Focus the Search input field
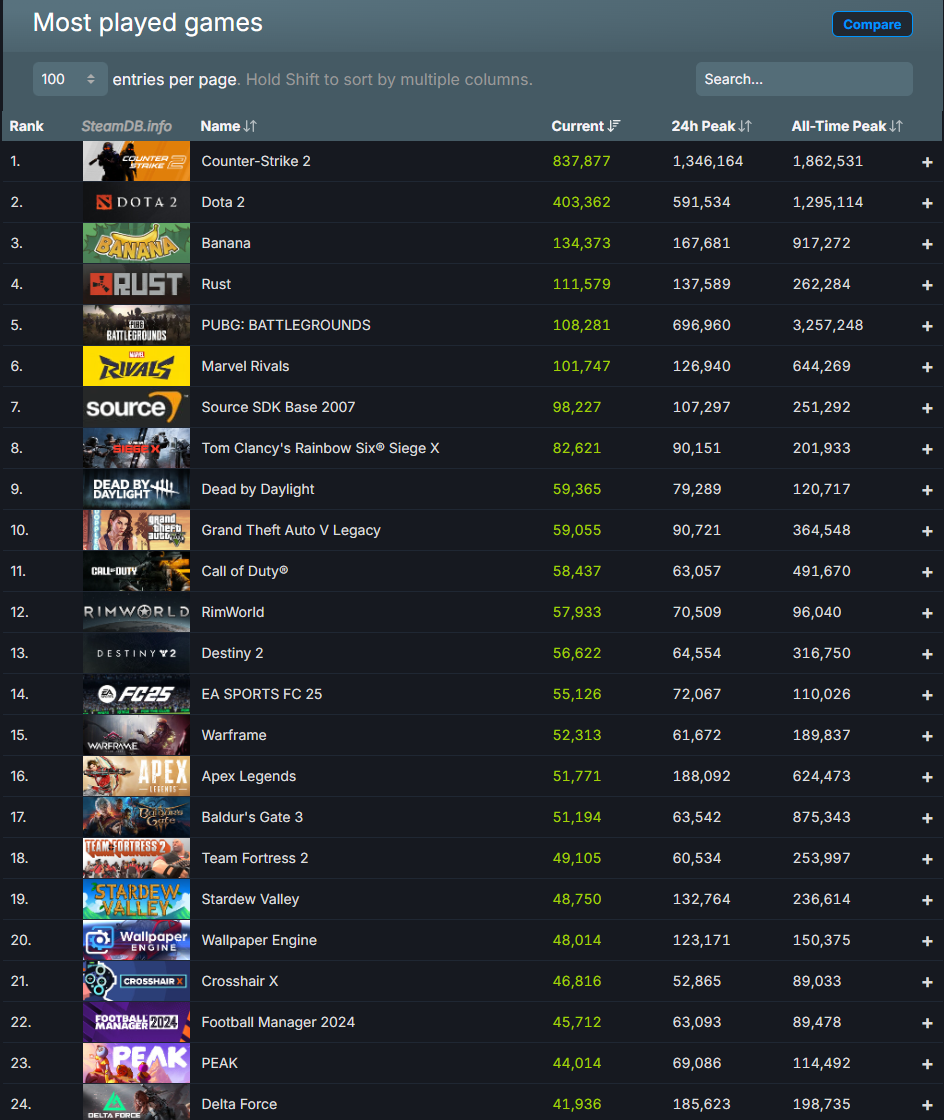Image resolution: width=944 pixels, height=1120 pixels. tap(804, 79)
